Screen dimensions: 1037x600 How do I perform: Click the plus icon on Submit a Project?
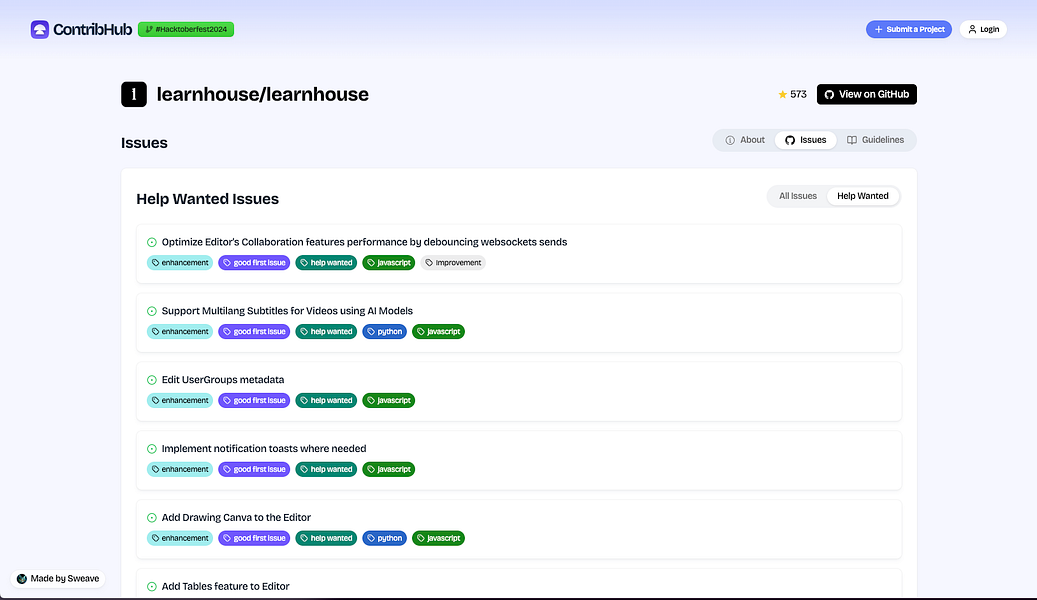tap(880, 29)
